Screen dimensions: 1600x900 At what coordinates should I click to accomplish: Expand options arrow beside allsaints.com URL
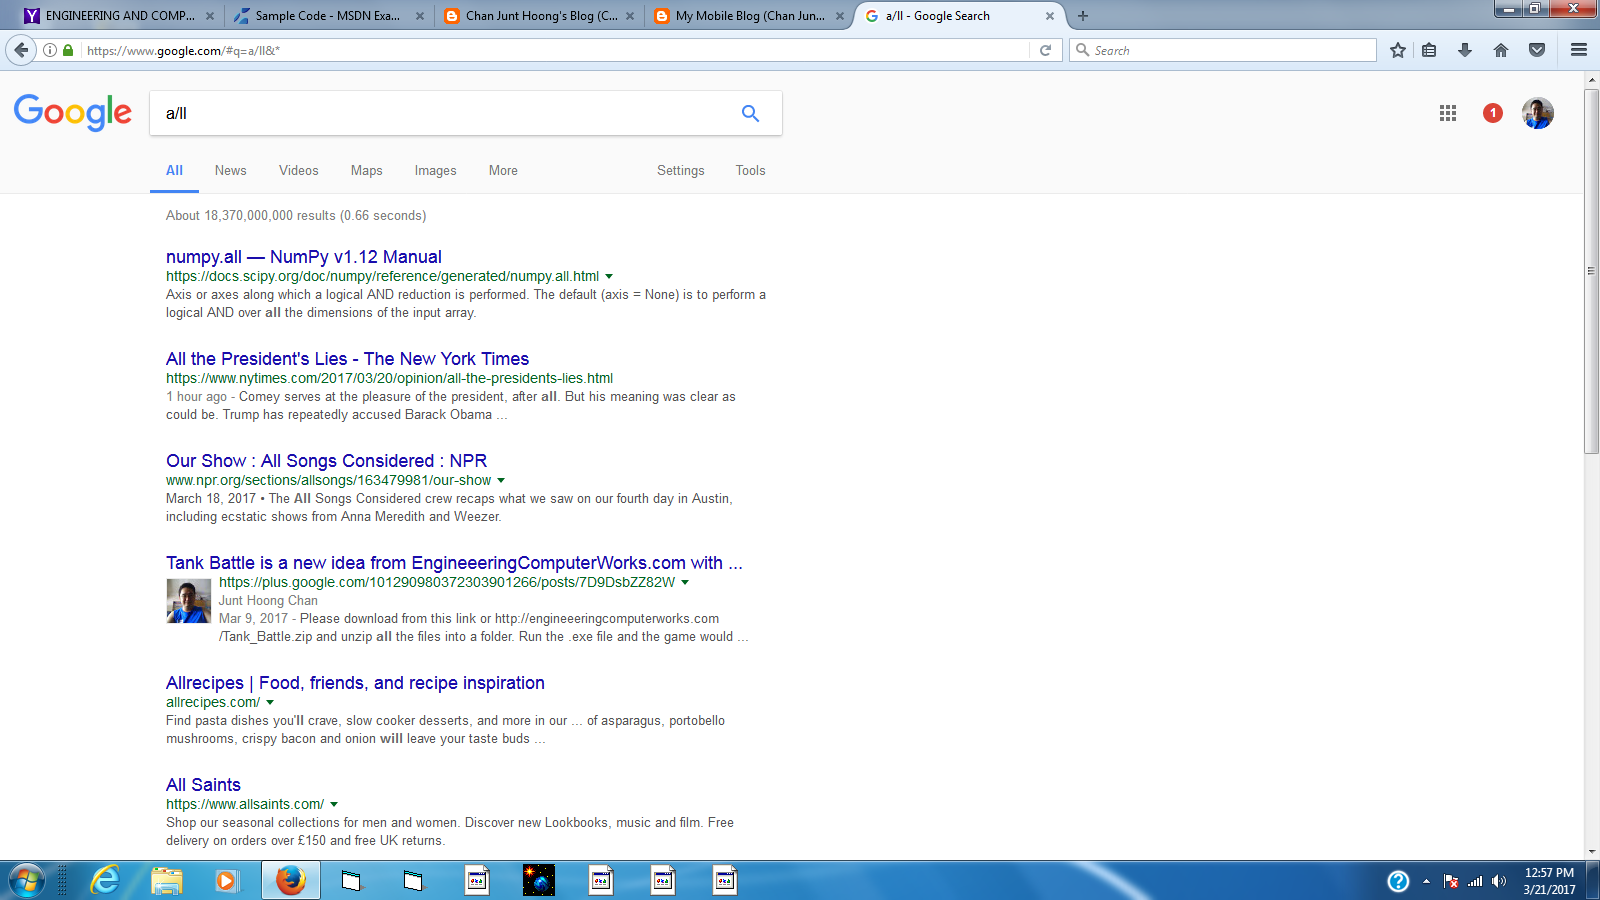pos(334,805)
